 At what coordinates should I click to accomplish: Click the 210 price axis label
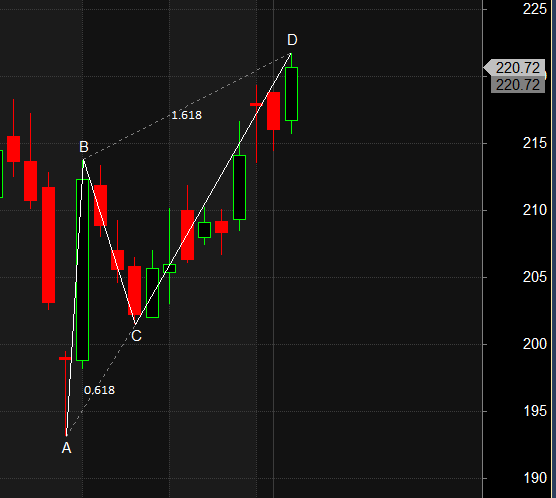(534, 210)
